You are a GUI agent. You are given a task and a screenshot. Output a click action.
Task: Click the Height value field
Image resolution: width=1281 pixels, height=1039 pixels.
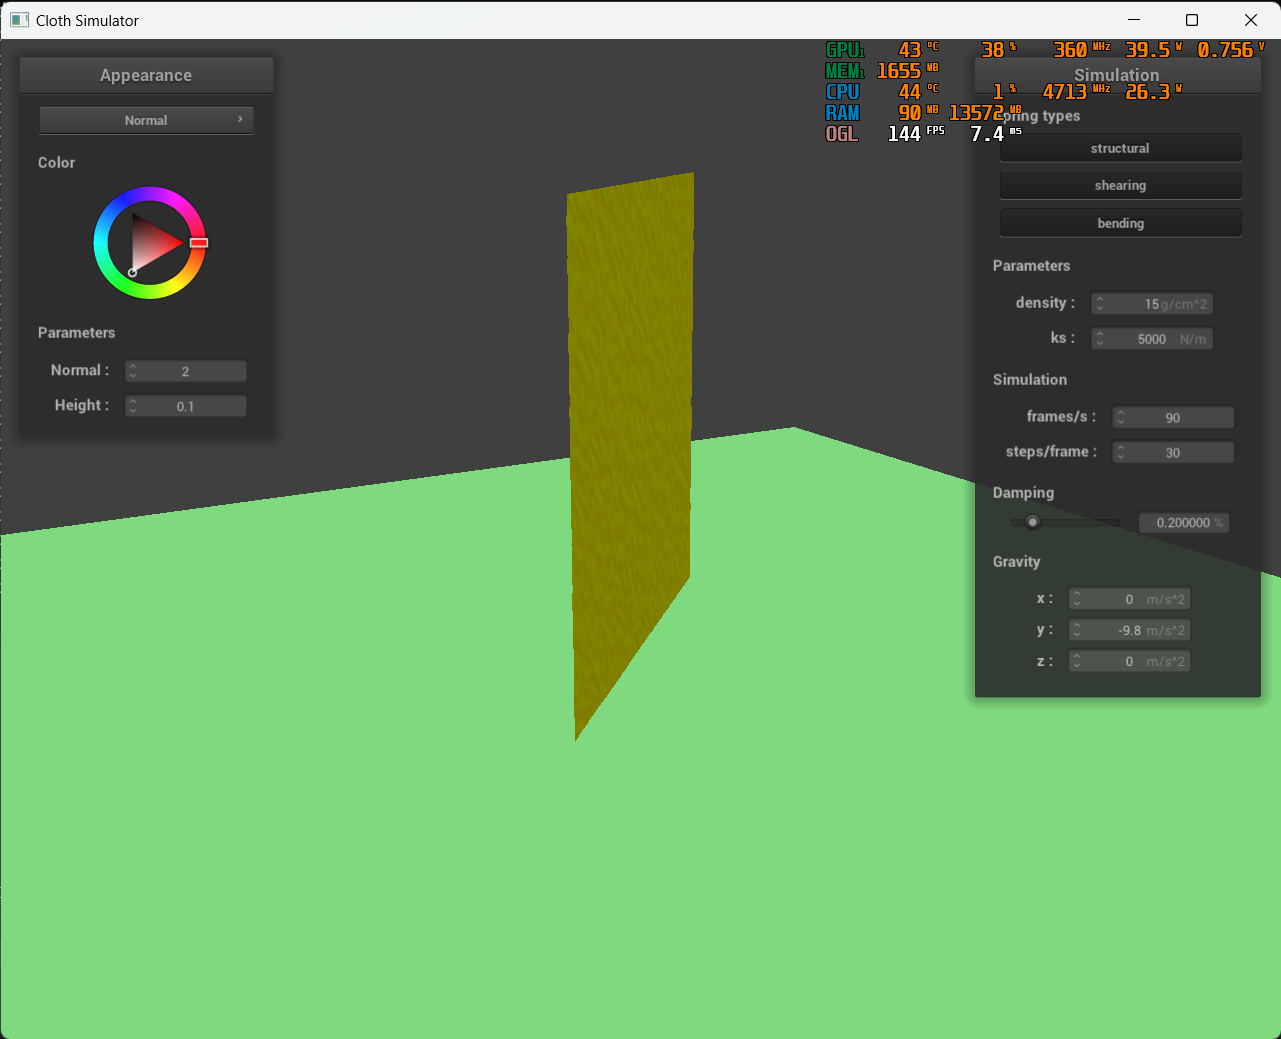(x=186, y=406)
